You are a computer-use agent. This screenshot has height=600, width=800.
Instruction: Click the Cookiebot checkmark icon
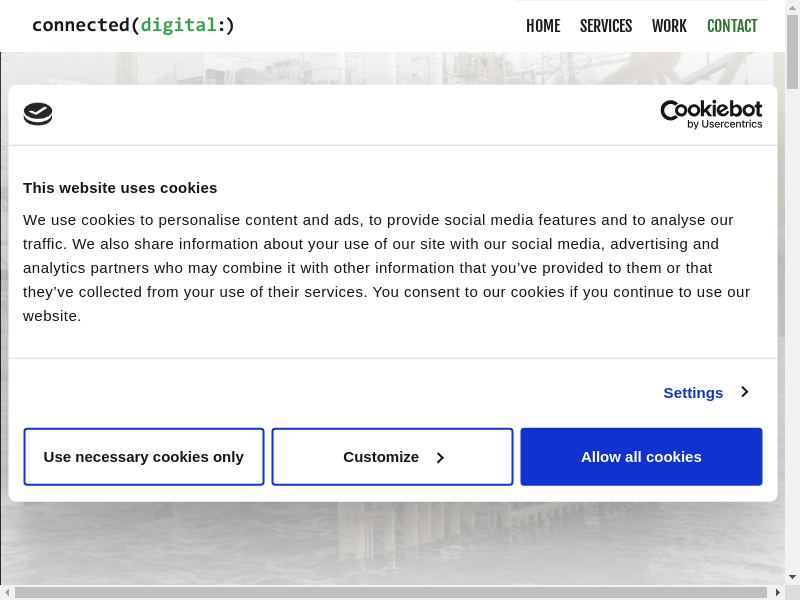38,114
